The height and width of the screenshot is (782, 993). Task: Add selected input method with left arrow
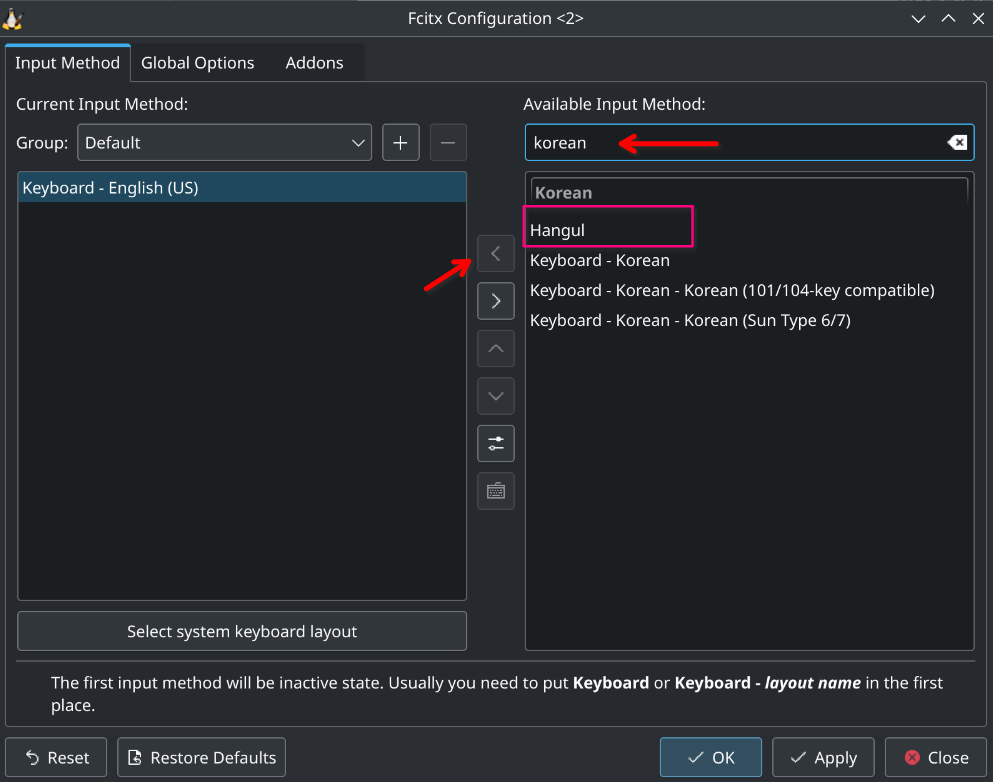pyautogui.click(x=496, y=254)
